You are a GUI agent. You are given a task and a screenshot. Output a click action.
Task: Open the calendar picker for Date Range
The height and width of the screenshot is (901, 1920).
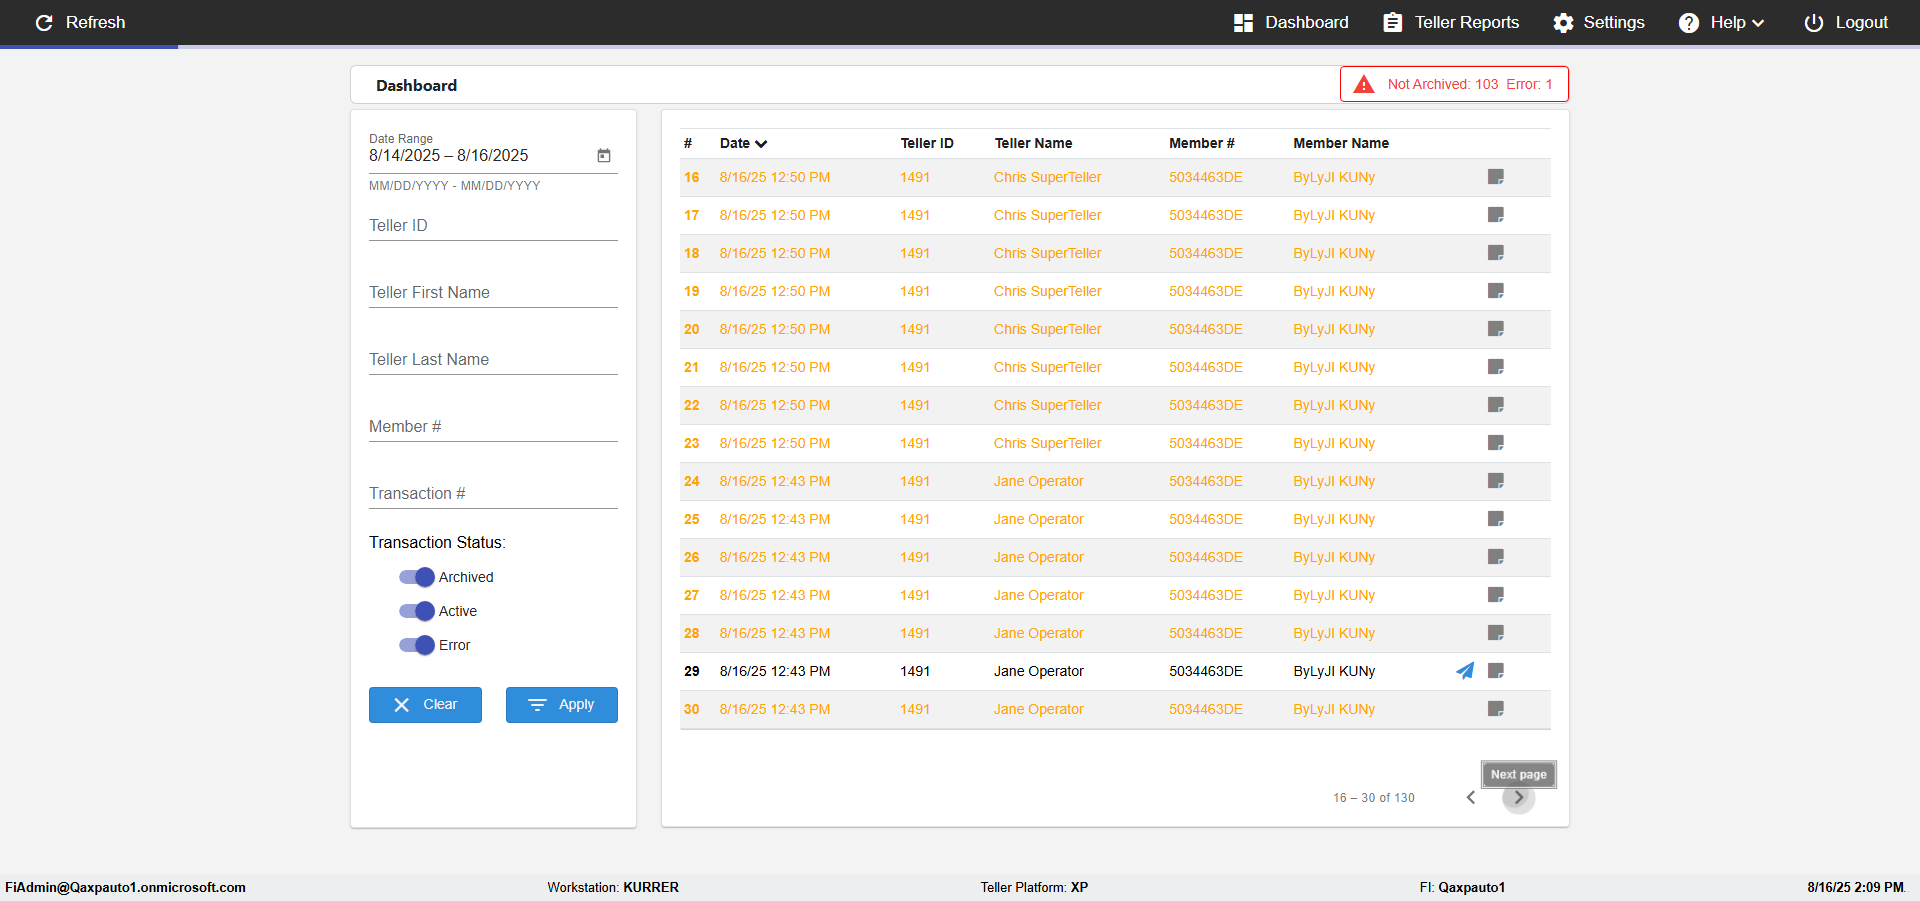604,156
